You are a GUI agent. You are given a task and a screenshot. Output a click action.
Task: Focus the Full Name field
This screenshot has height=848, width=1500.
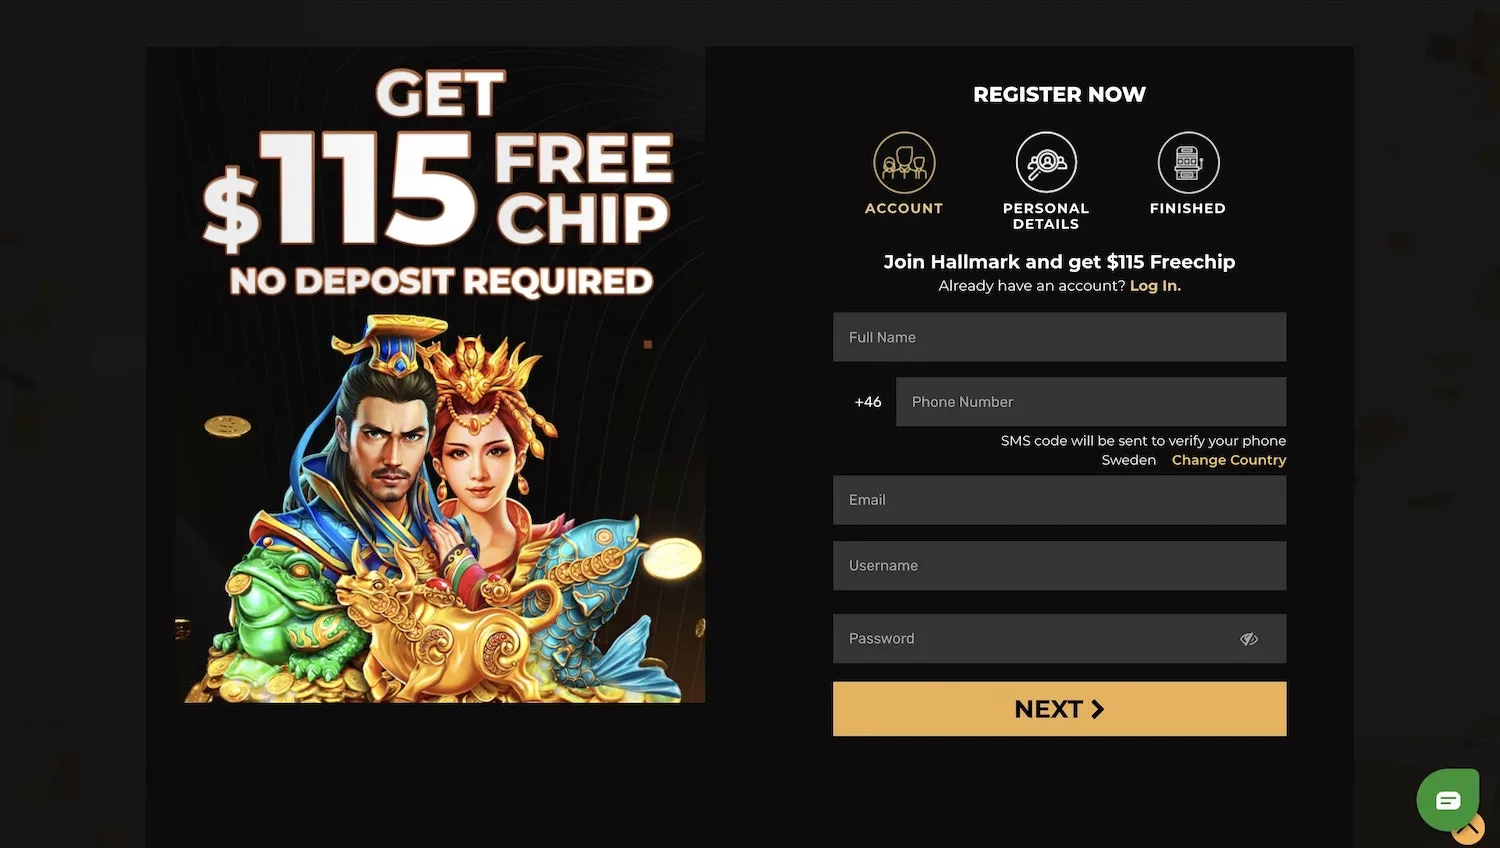click(1060, 337)
